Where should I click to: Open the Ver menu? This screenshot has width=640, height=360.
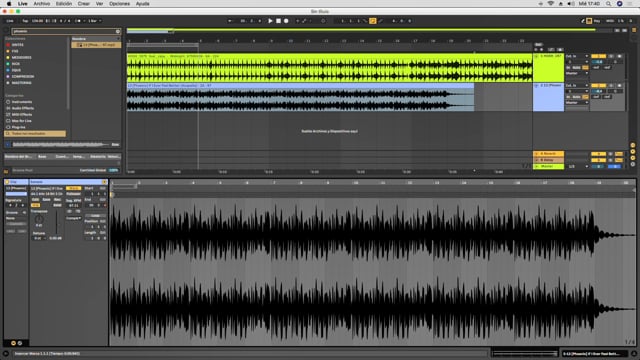tap(99, 4)
